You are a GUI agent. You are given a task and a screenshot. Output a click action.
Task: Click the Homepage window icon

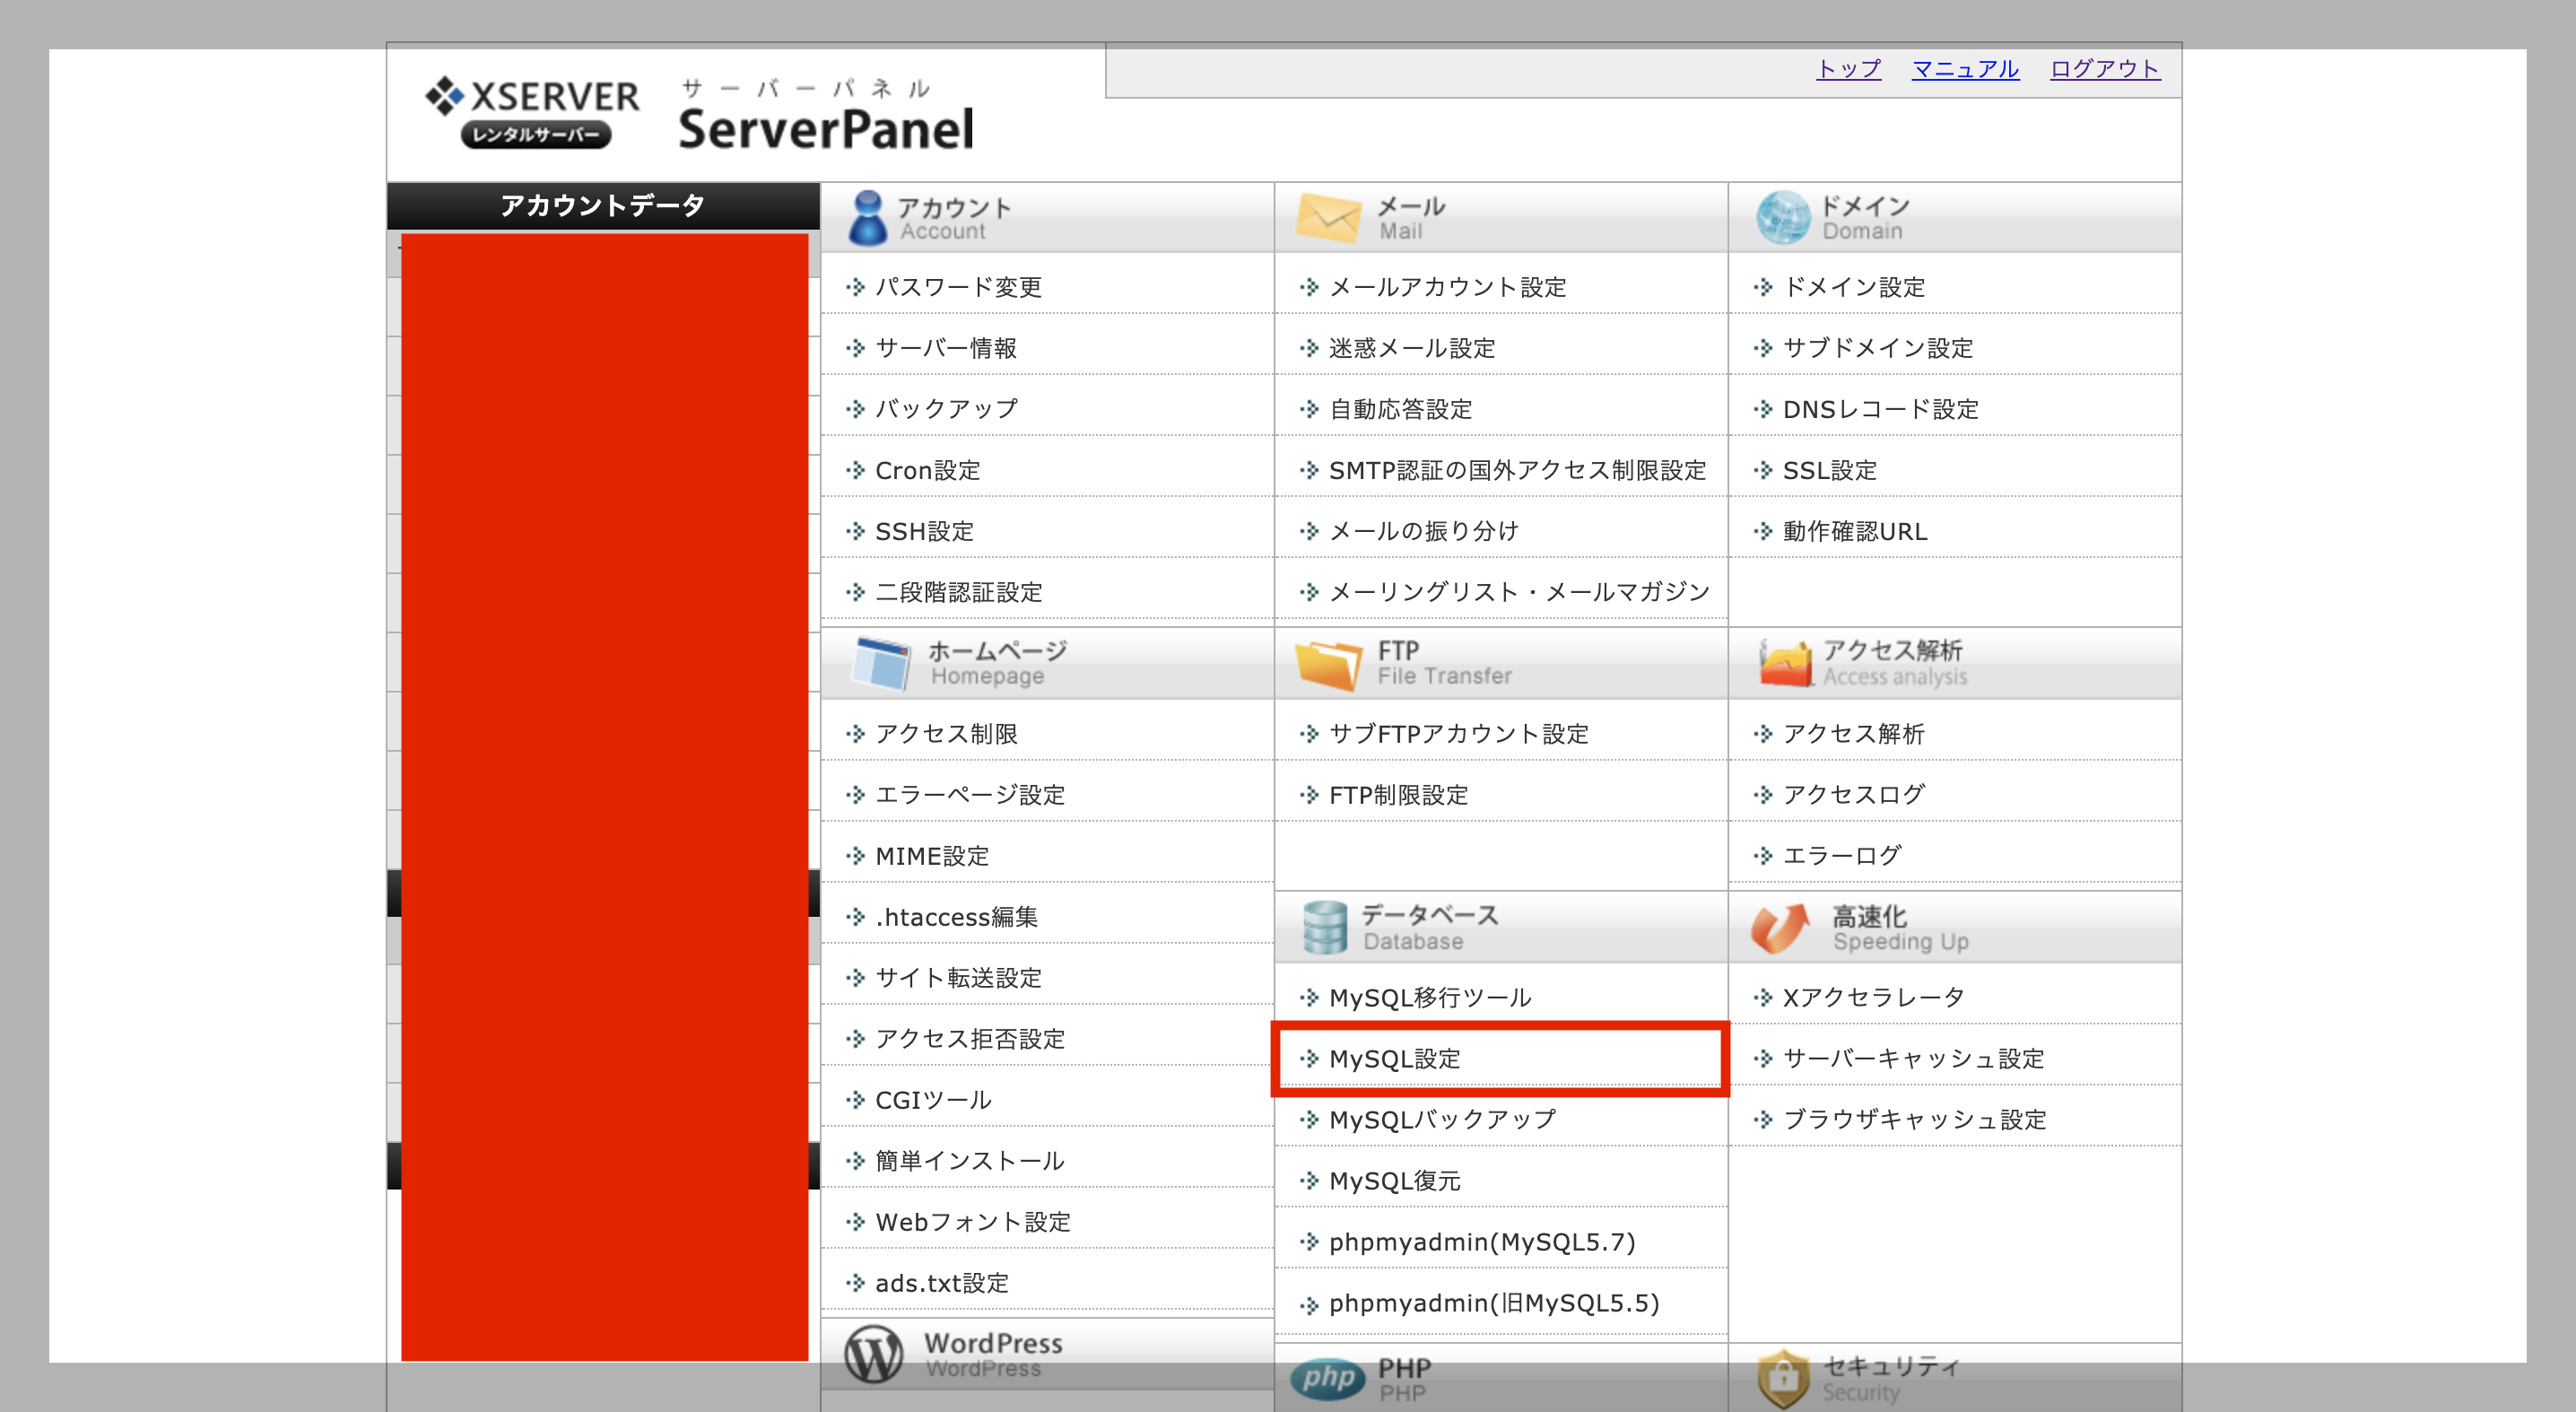880,663
